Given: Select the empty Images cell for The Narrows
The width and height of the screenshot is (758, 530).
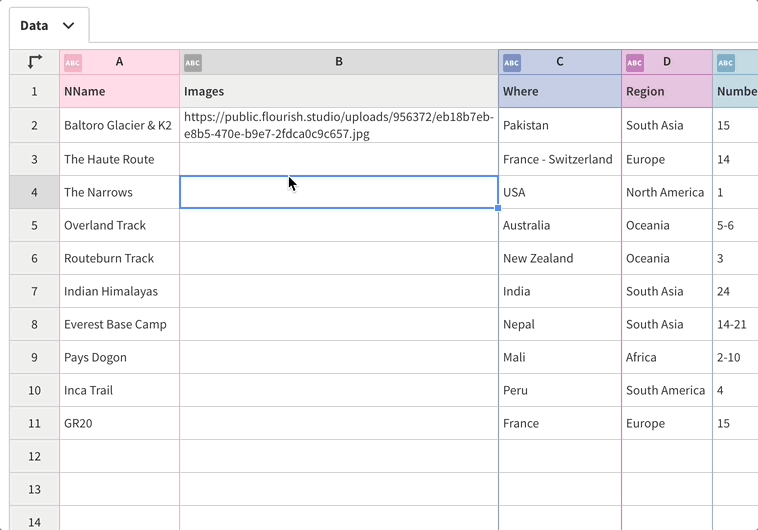Looking at the screenshot, I should coord(339,192).
